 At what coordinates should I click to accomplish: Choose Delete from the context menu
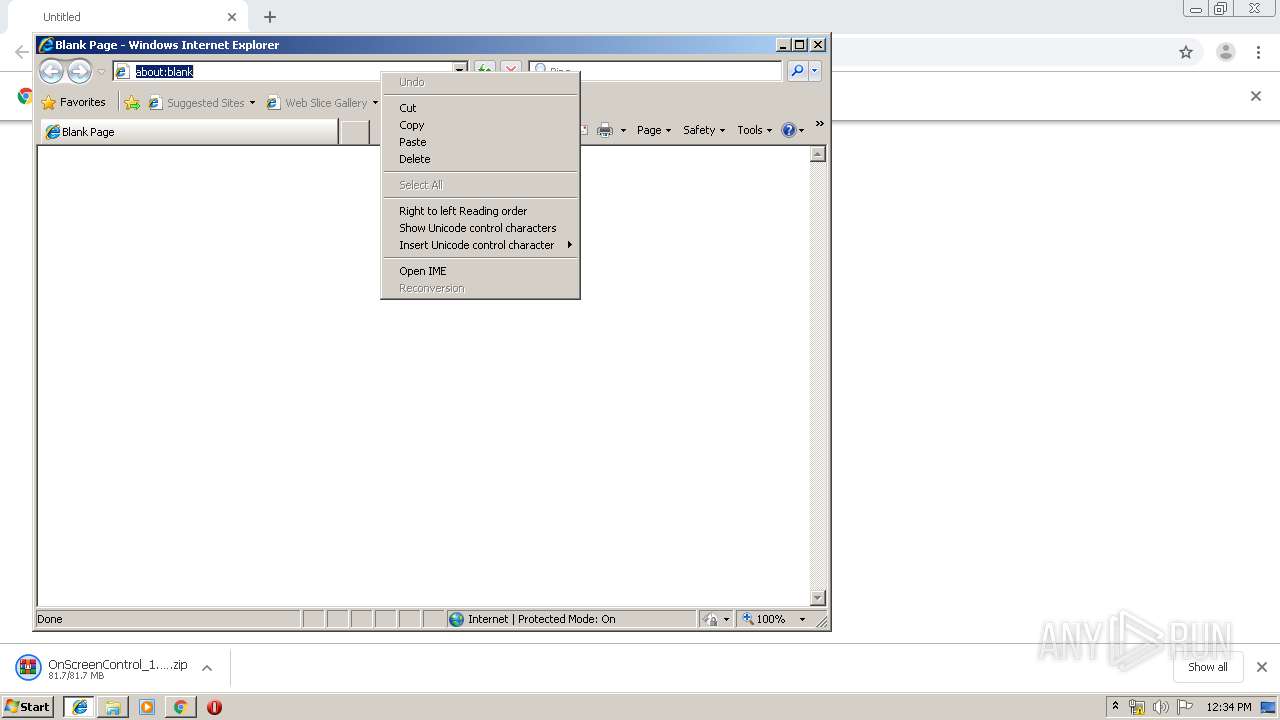click(480, 159)
